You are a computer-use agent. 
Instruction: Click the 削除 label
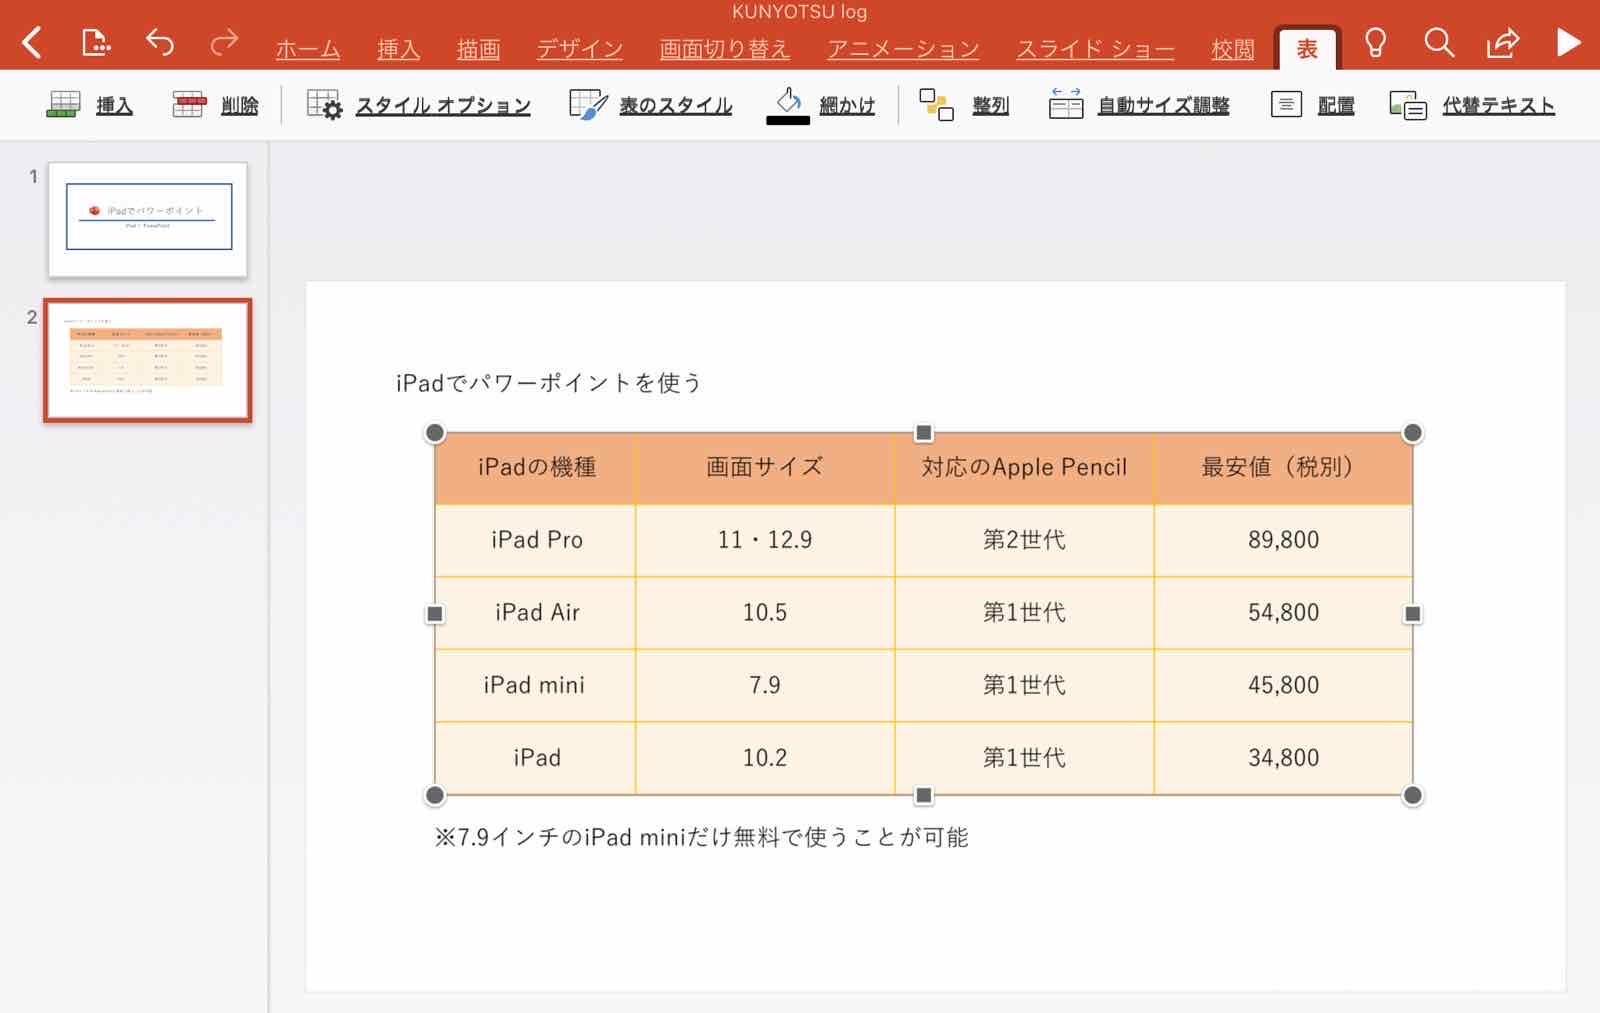click(240, 105)
